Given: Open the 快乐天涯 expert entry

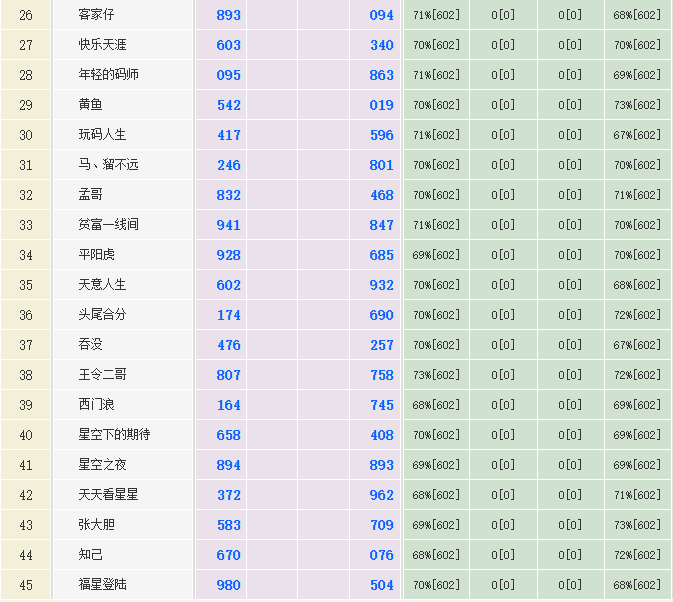Looking at the screenshot, I should [103, 45].
